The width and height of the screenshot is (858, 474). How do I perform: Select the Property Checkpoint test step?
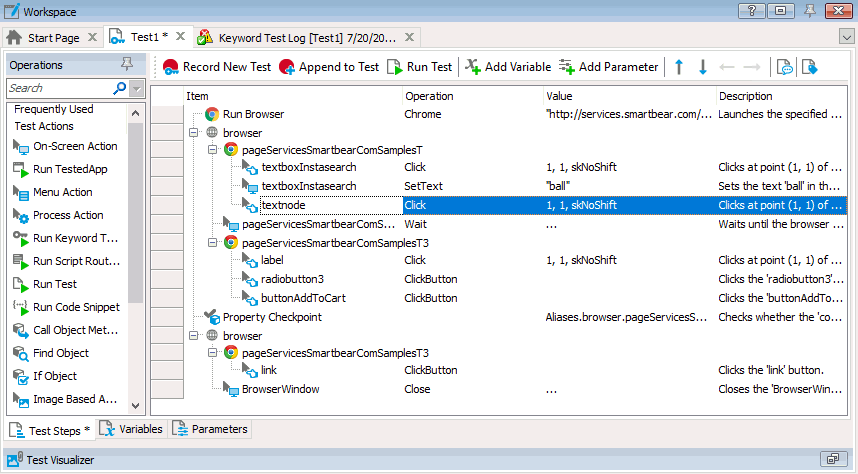coord(272,317)
